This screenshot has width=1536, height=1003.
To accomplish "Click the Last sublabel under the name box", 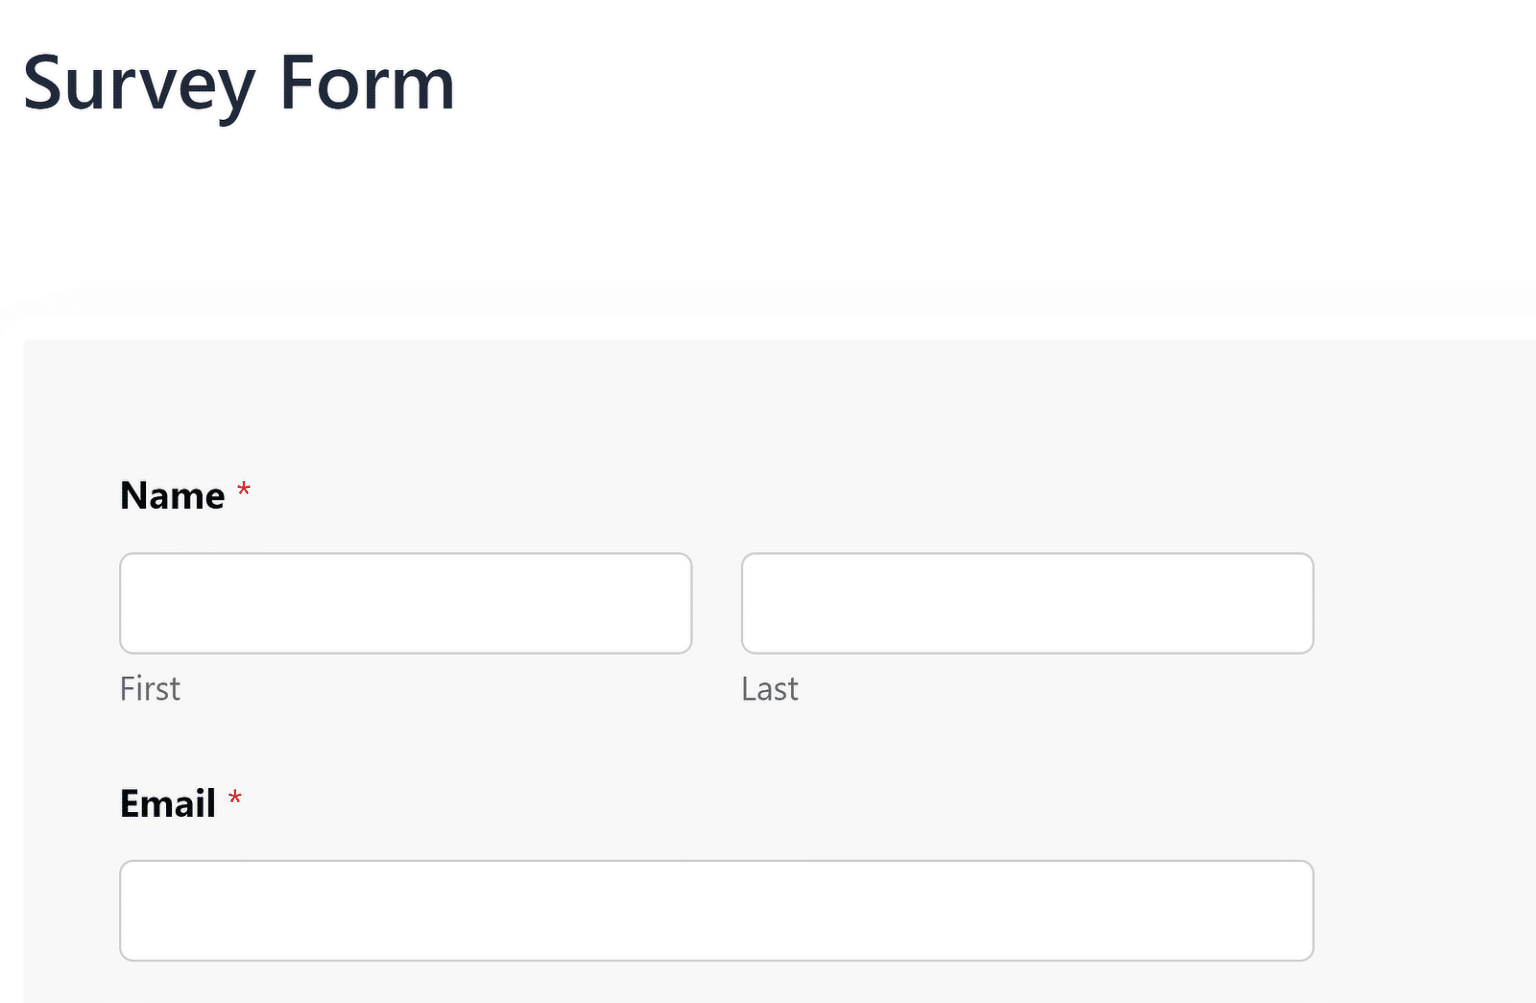I will [770, 688].
